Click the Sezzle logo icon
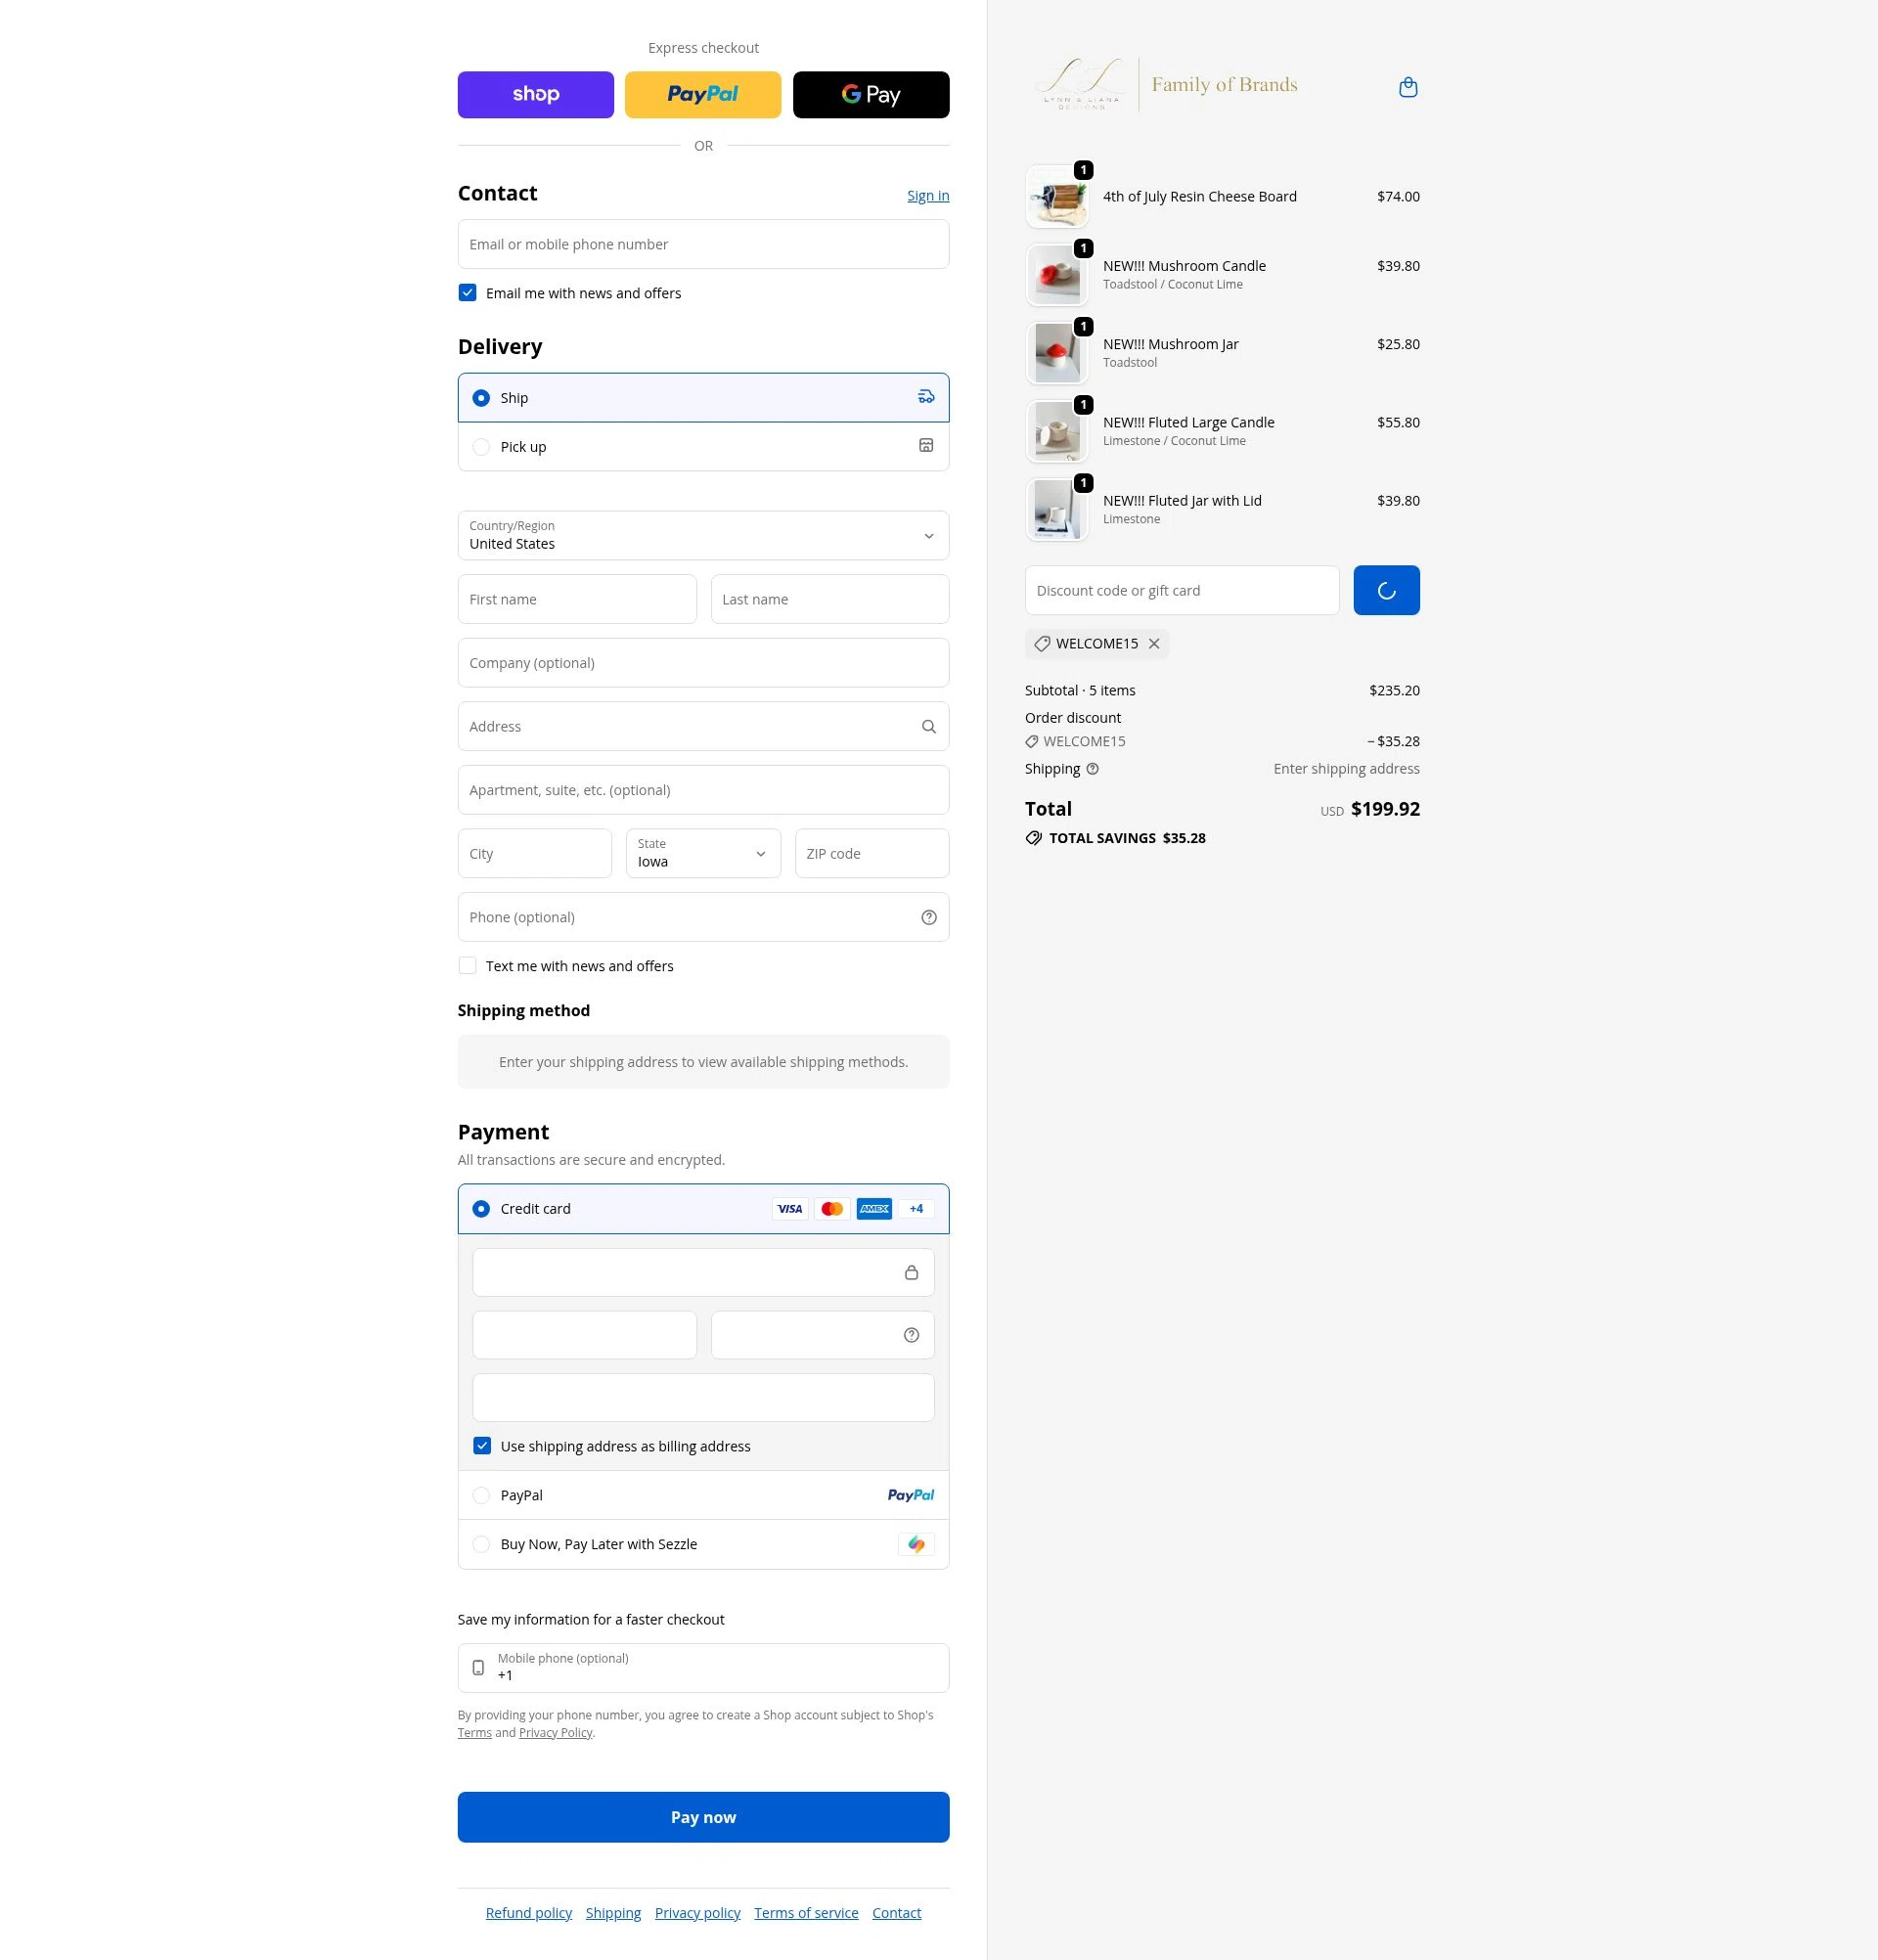This screenshot has height=1960, width=1878. [916, 1545]
